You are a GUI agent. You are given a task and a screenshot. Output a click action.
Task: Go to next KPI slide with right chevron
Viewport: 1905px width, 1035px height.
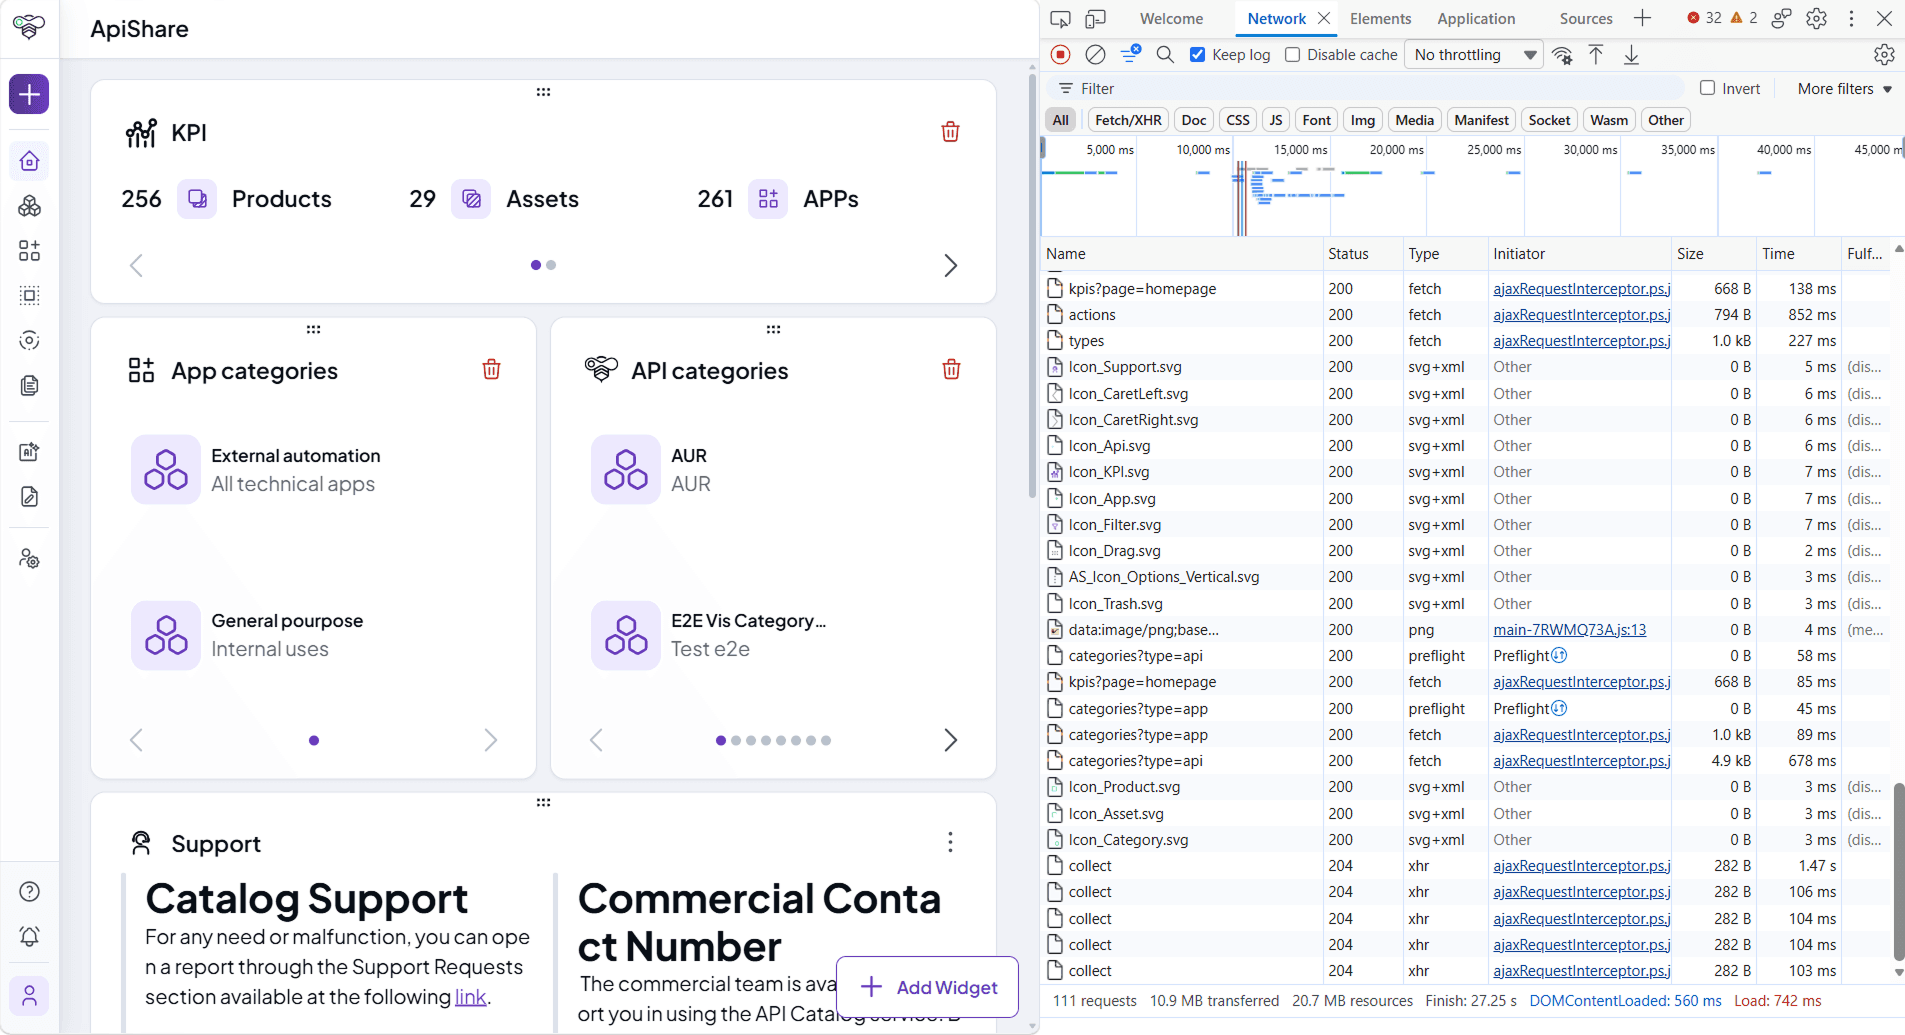[x=950, y=265]
